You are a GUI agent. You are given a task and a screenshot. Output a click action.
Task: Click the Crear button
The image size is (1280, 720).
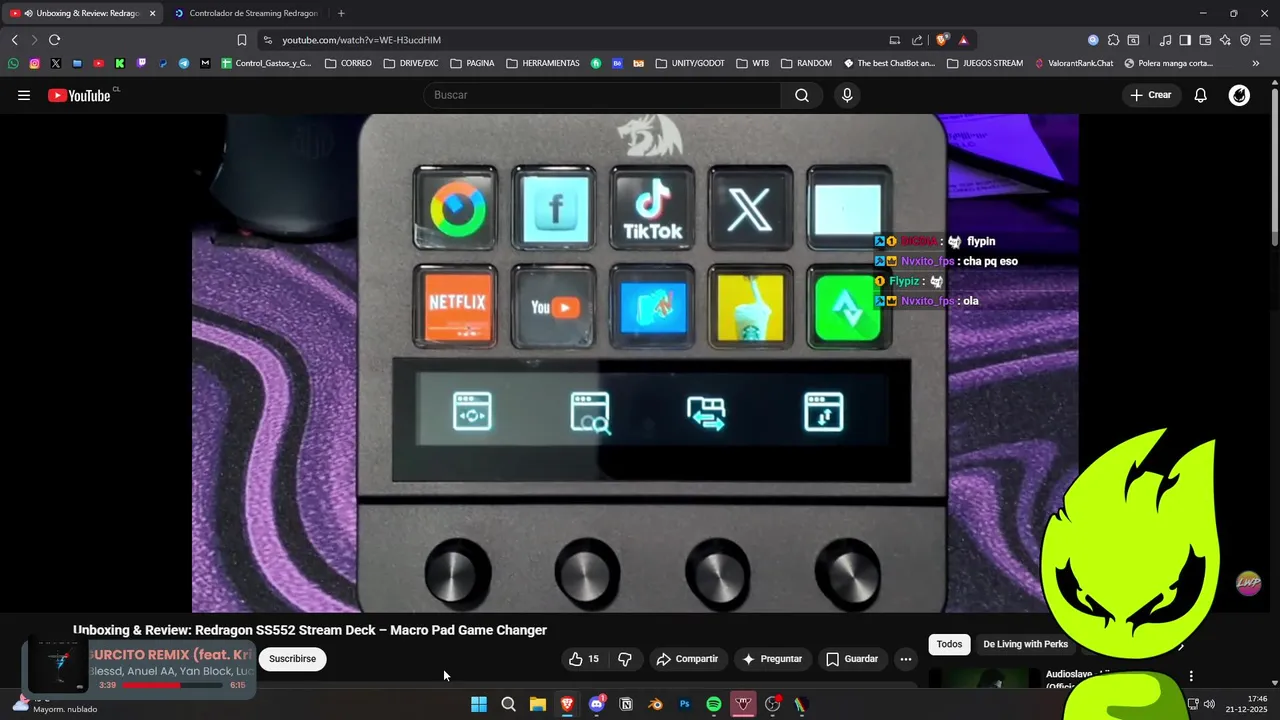[1150, 95]
